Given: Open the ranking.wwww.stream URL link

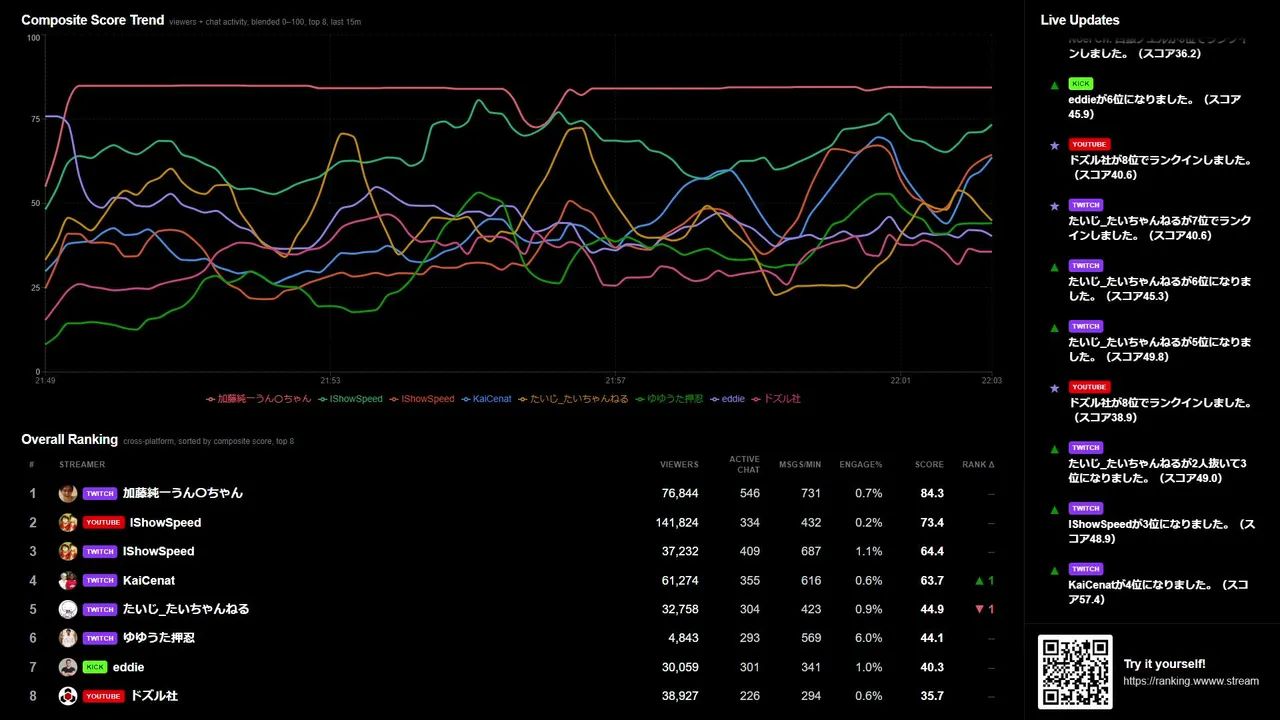Looking at the screenshot, I should pyautogui.click(x=1191, y=682).
